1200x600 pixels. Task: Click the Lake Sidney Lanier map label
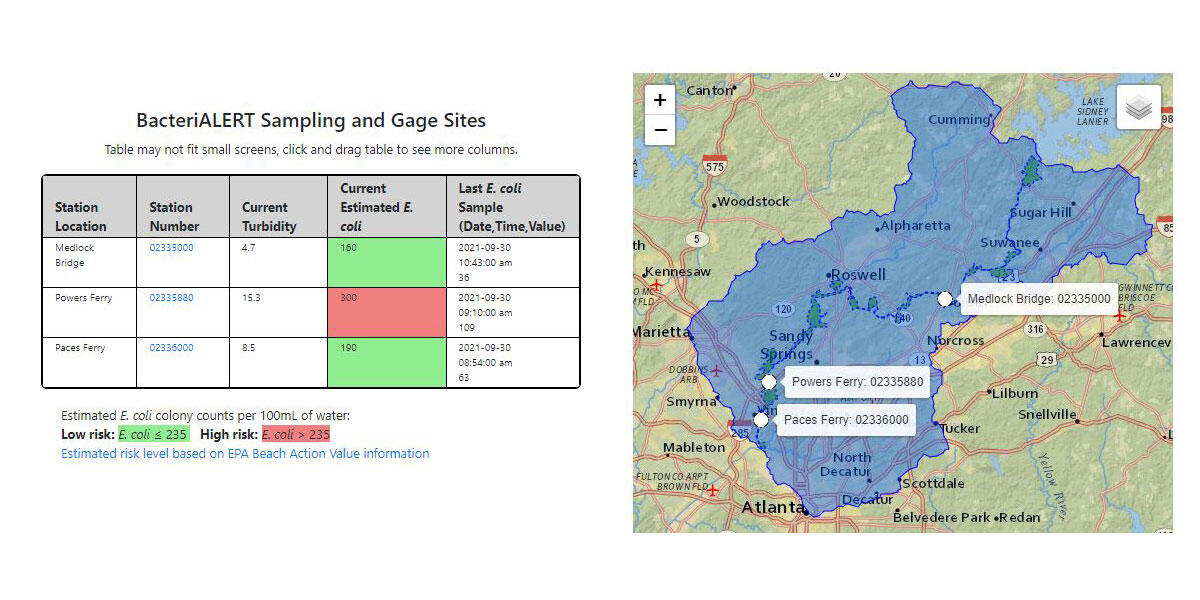pos(1093,111)
